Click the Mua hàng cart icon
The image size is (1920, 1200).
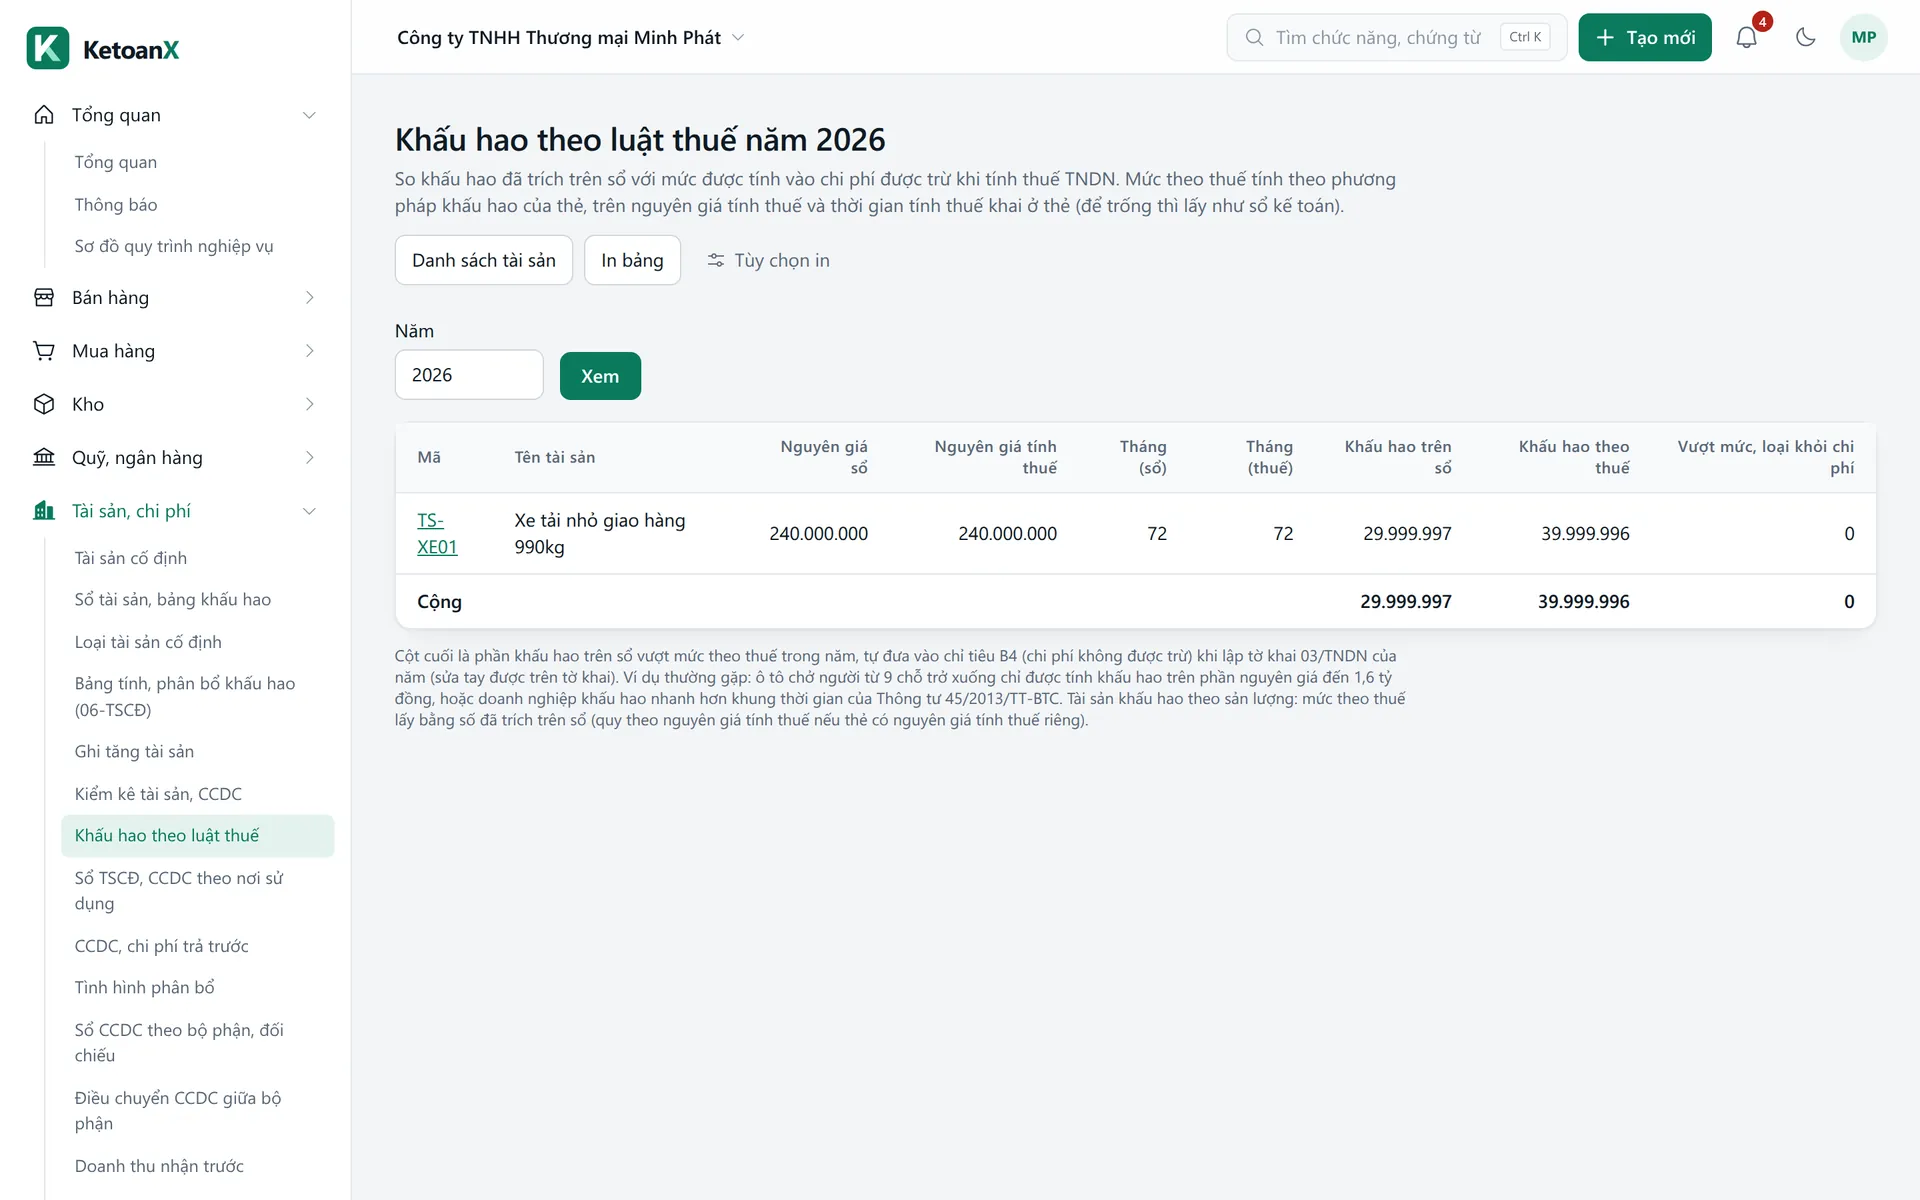point(44,351)
